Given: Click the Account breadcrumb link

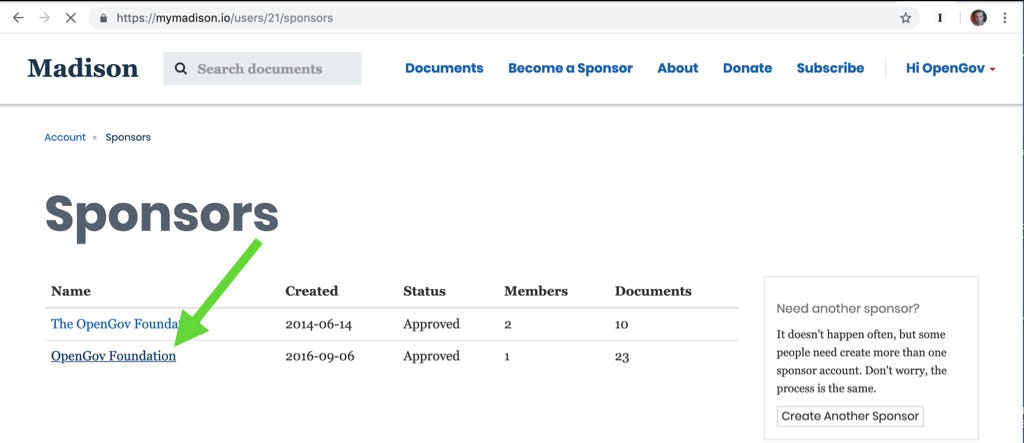Looking at the screenshot, I should tap(65, 137).
